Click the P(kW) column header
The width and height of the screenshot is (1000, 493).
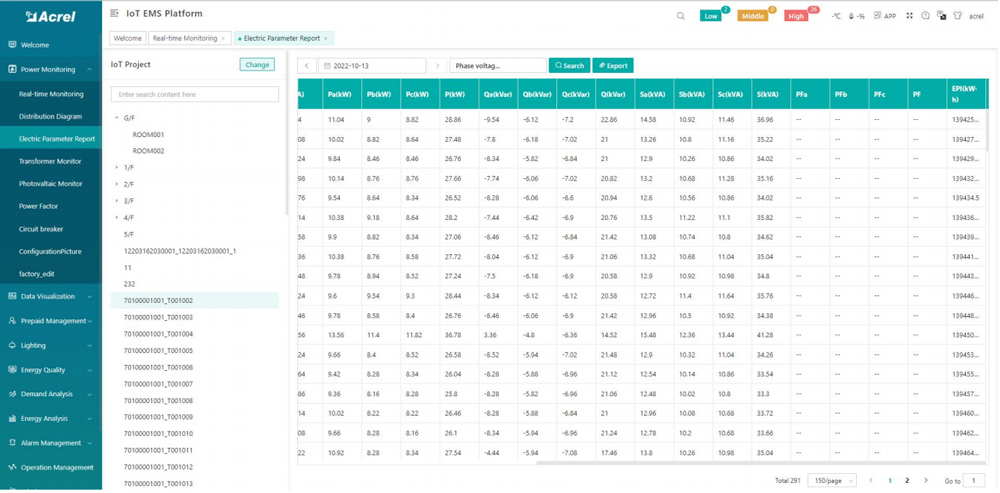[459, 94]
